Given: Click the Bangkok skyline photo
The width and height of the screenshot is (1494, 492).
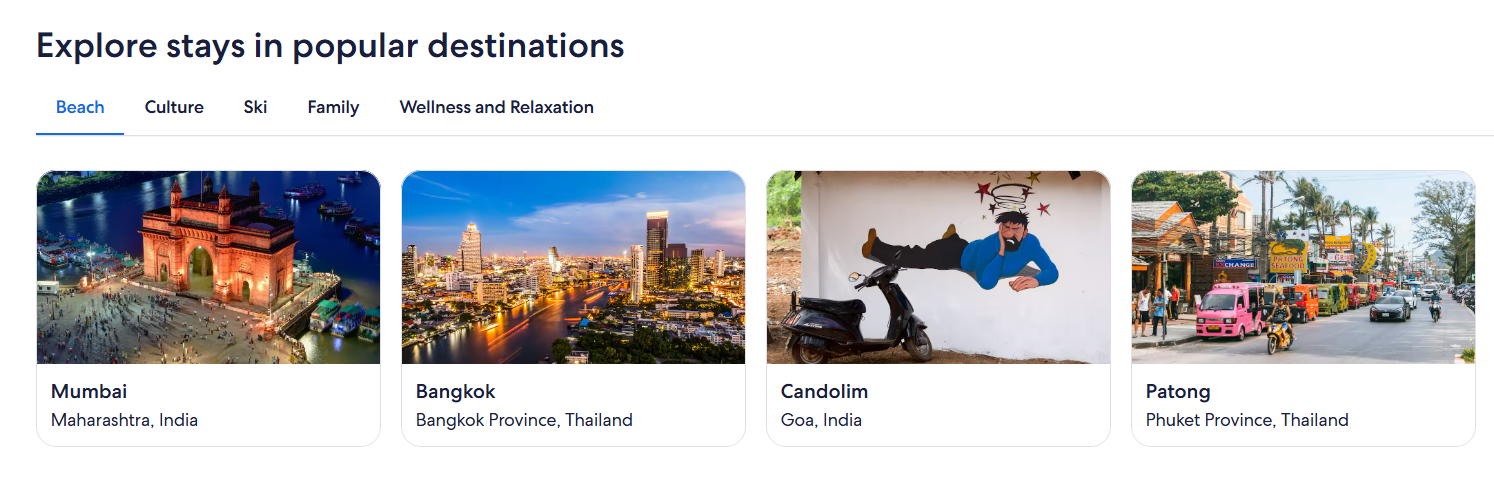Looking at the screenshot, I should 573,267.
